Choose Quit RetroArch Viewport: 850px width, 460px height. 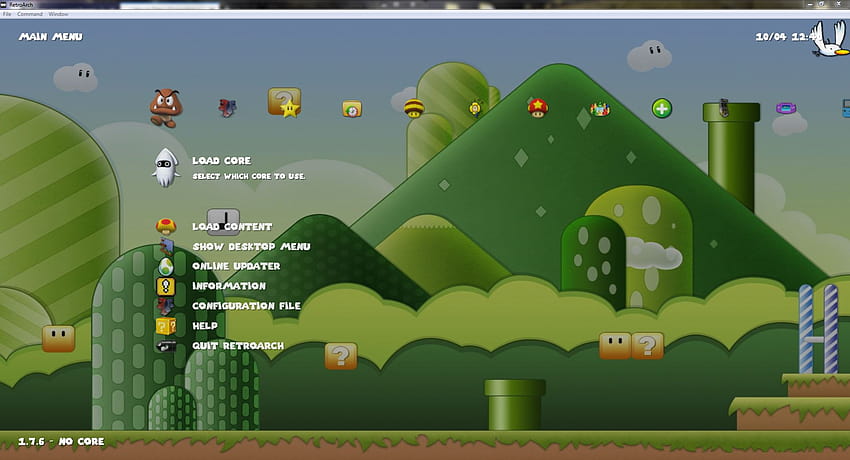238,346
